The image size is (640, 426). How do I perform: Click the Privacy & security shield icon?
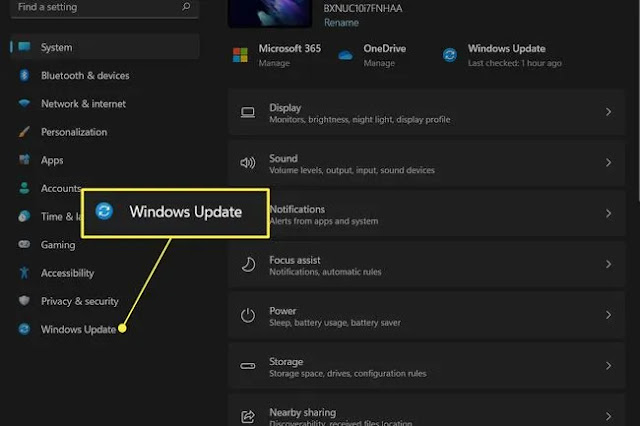(x=24, y=301)
